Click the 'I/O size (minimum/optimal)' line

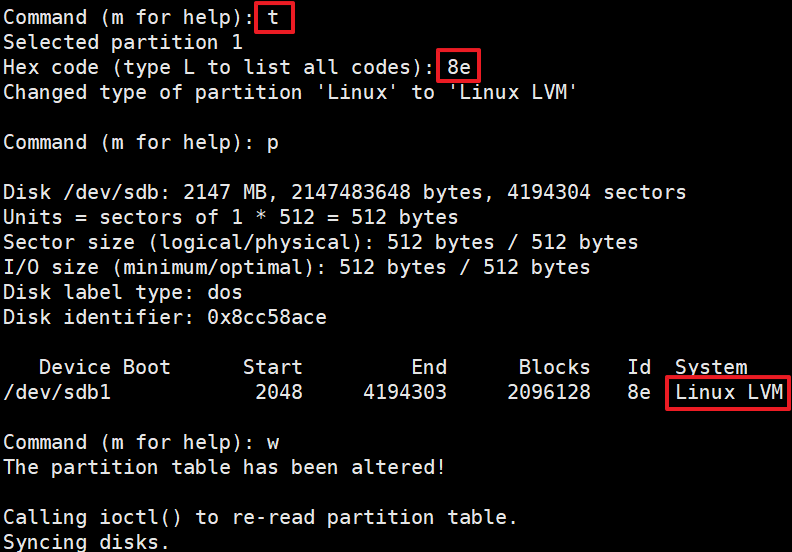pos(296,268)
